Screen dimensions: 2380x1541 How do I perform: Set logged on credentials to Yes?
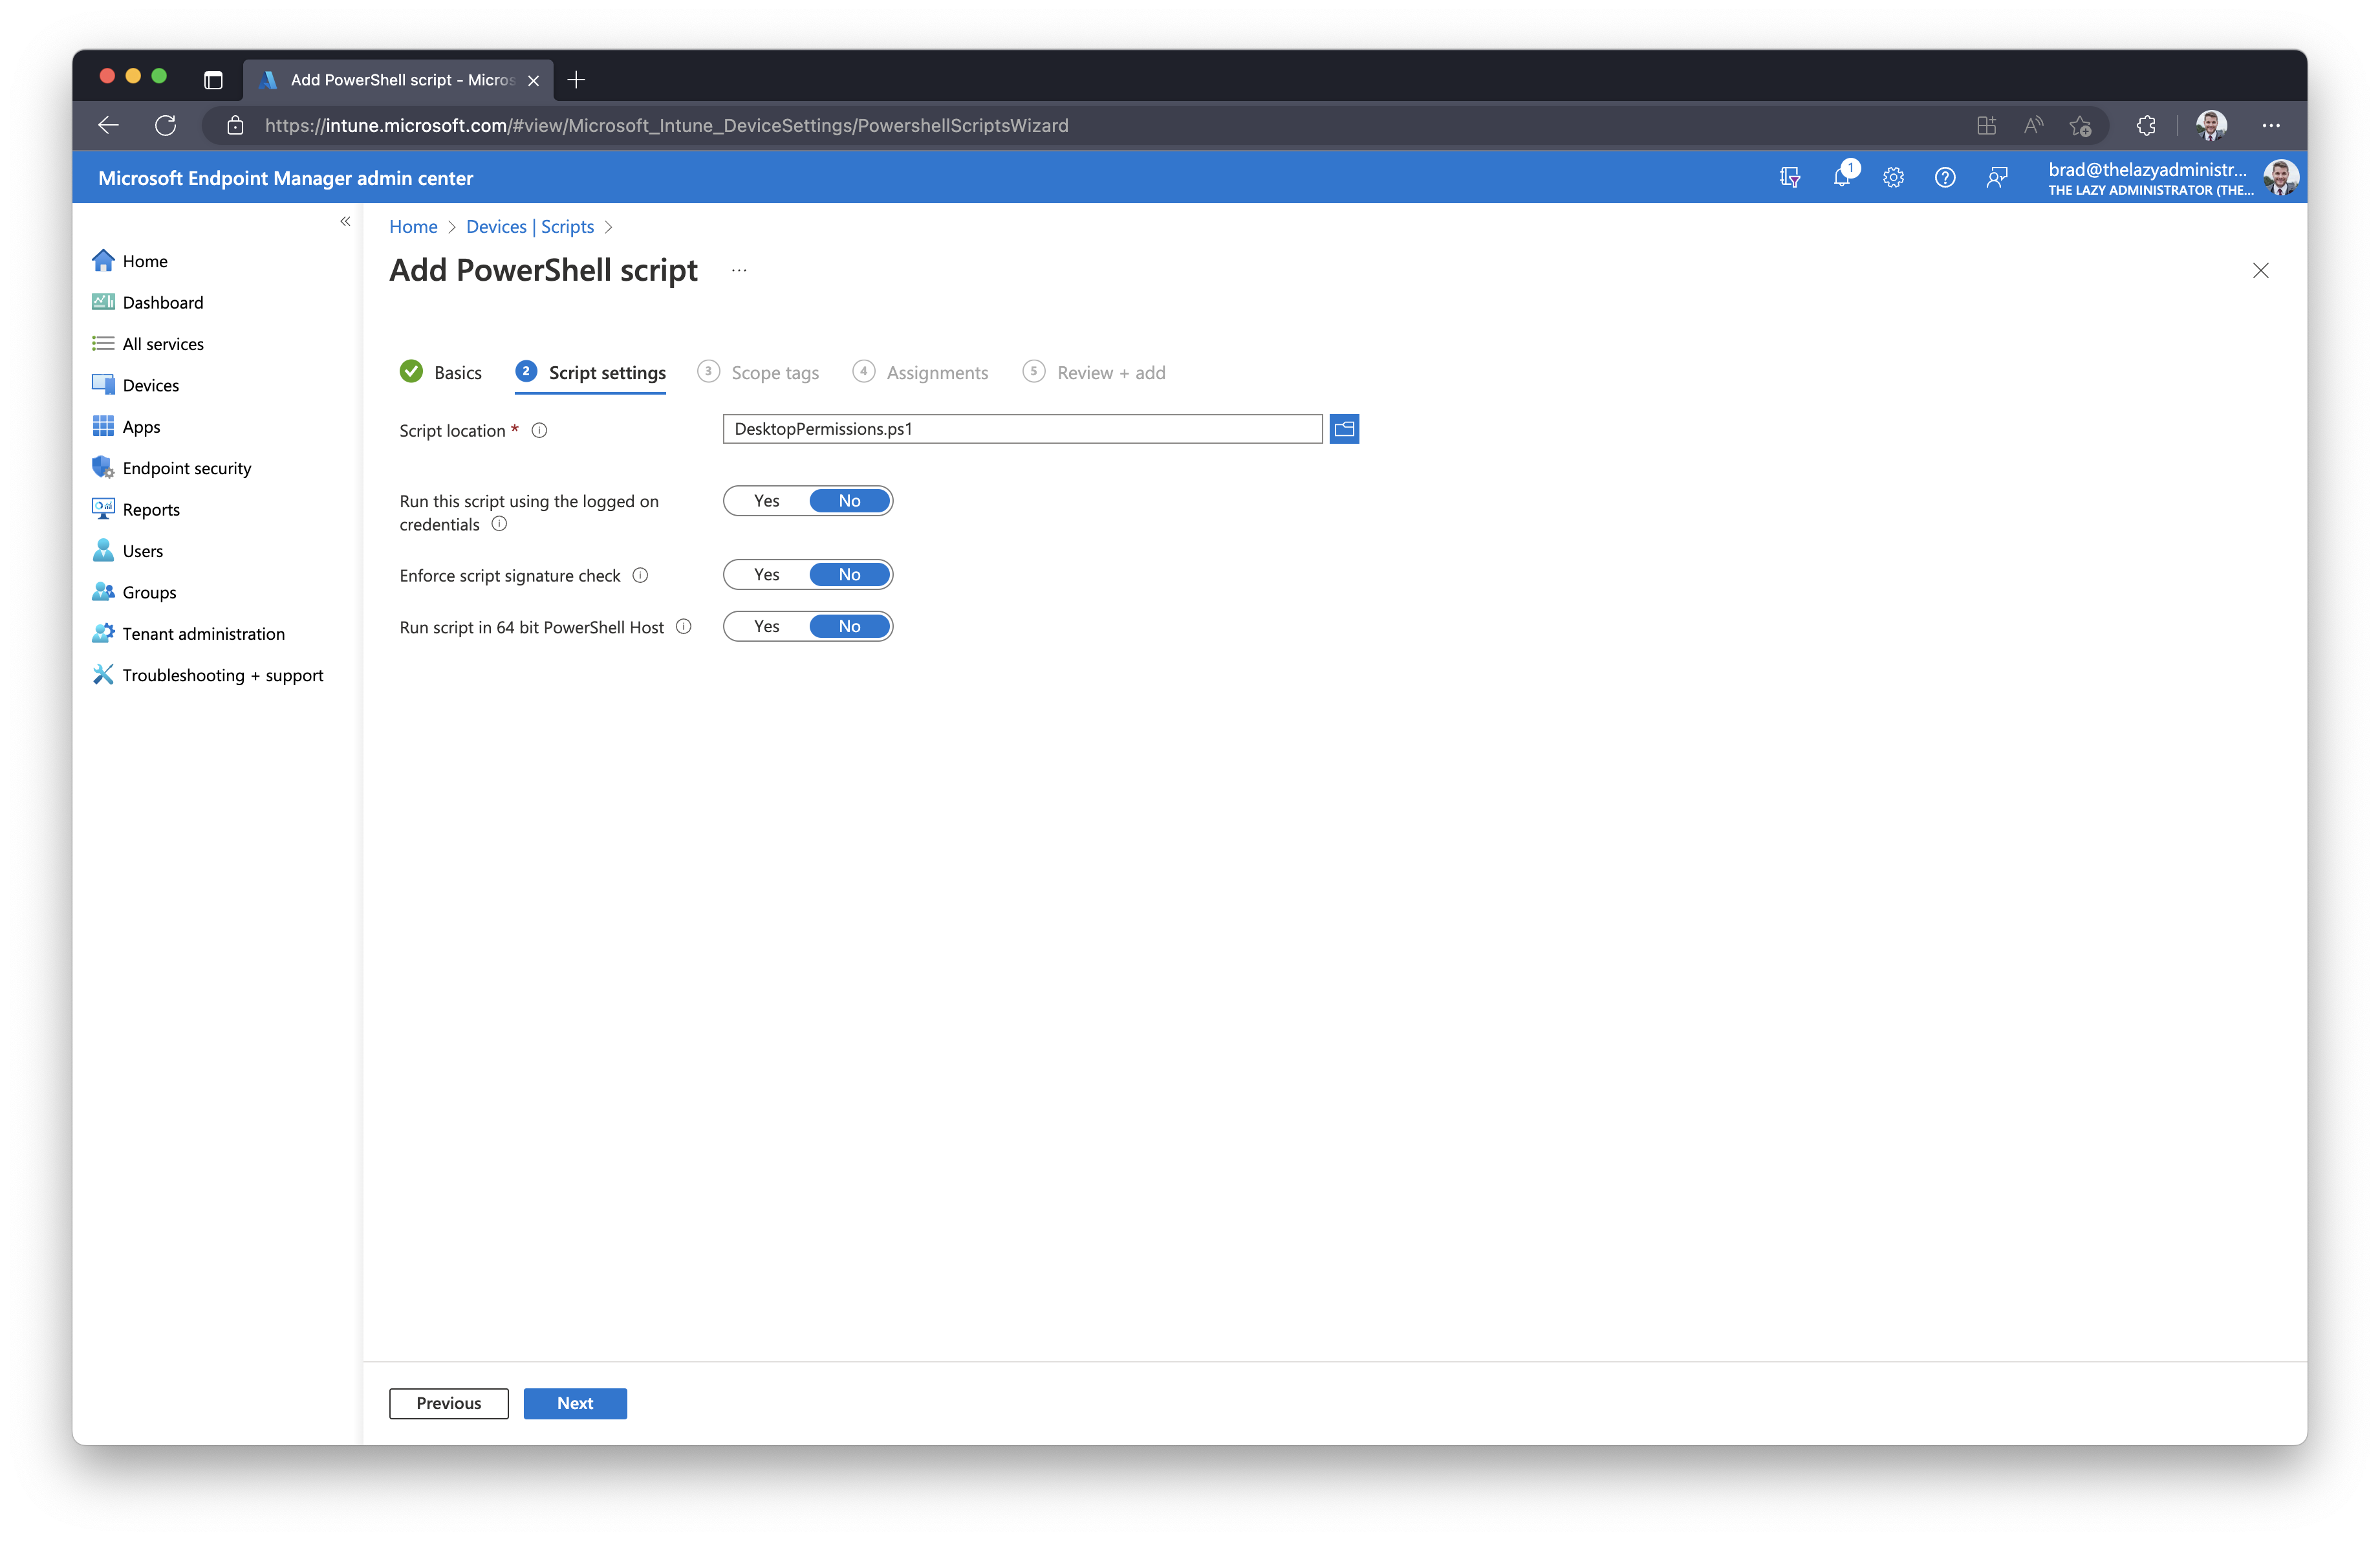(x=767, y=501)
